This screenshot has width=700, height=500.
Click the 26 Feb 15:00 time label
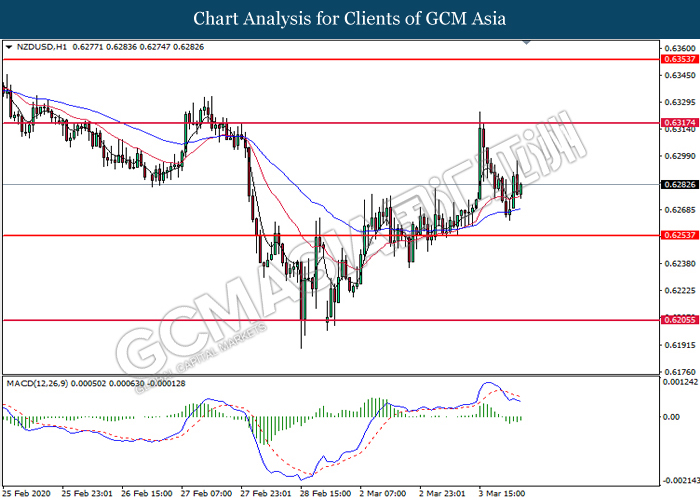(147, 493)
